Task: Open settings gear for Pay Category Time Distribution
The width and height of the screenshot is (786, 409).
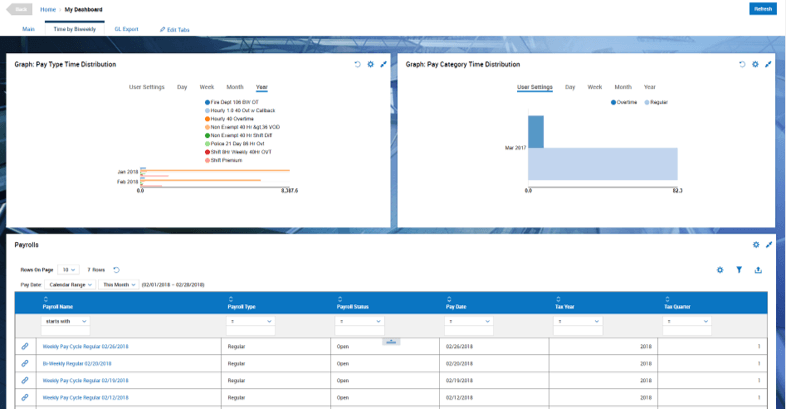Action: [755, 64]
